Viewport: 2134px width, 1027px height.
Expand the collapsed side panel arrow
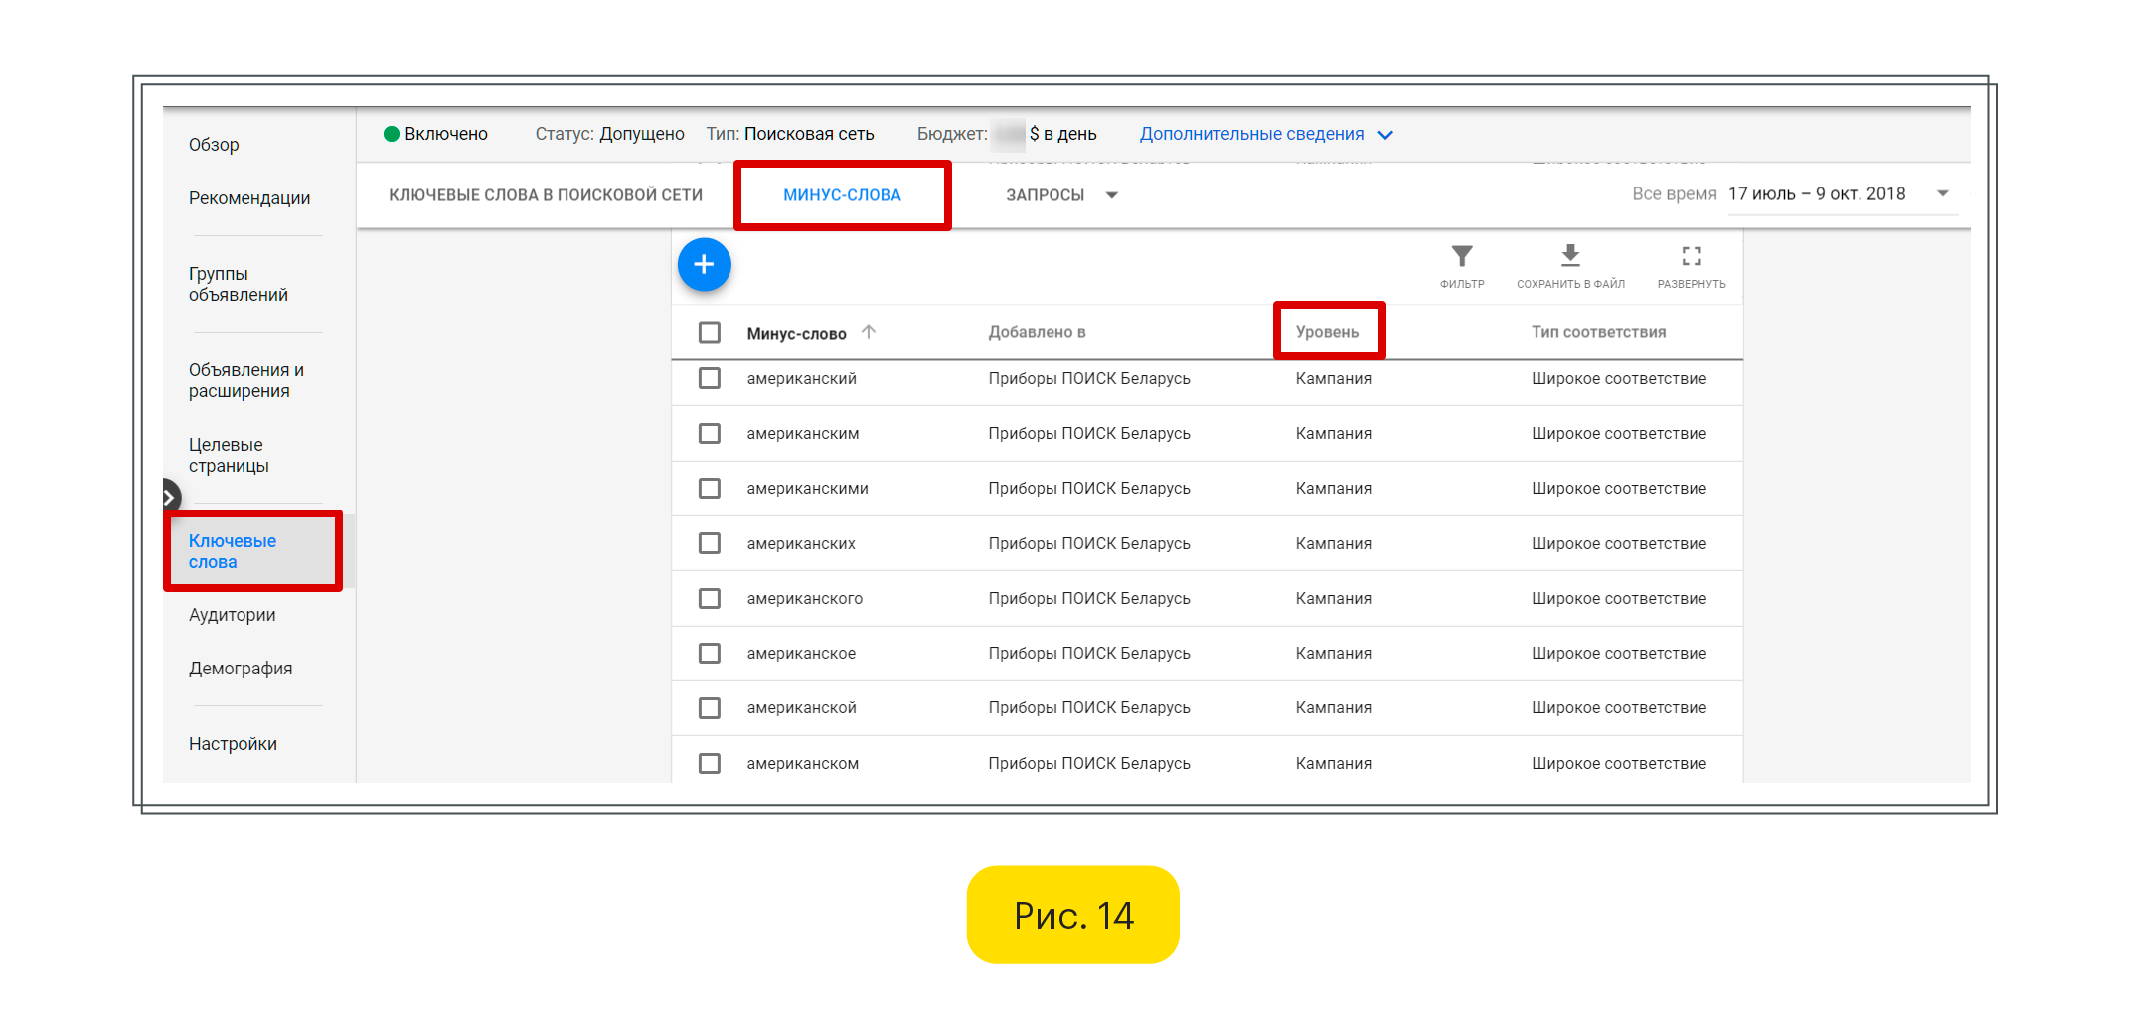pyautogui.click(x=170, y=496)
